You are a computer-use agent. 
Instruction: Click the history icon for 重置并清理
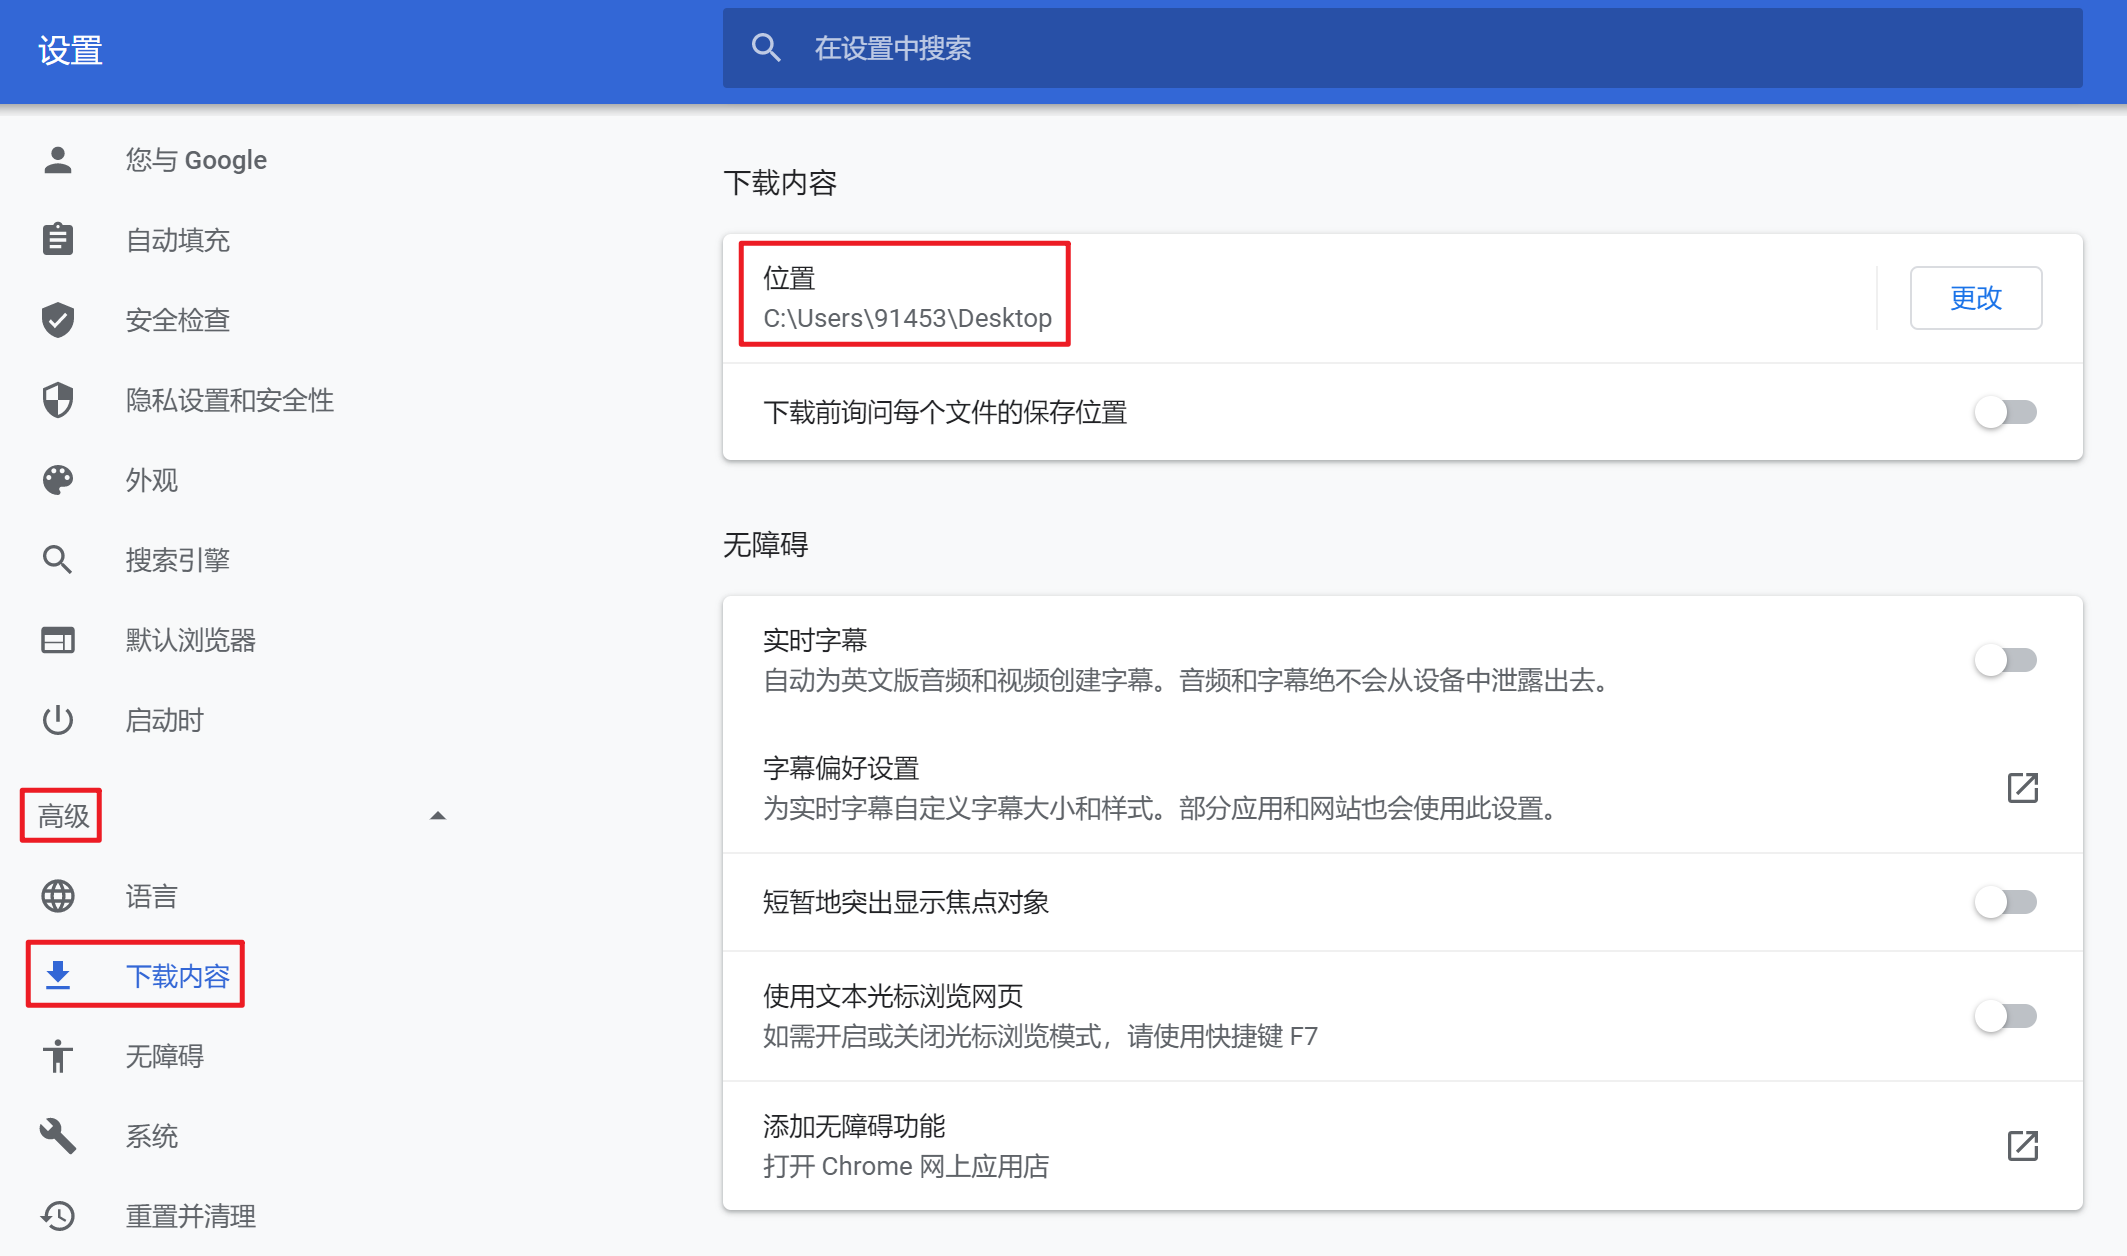(58, 1216)
